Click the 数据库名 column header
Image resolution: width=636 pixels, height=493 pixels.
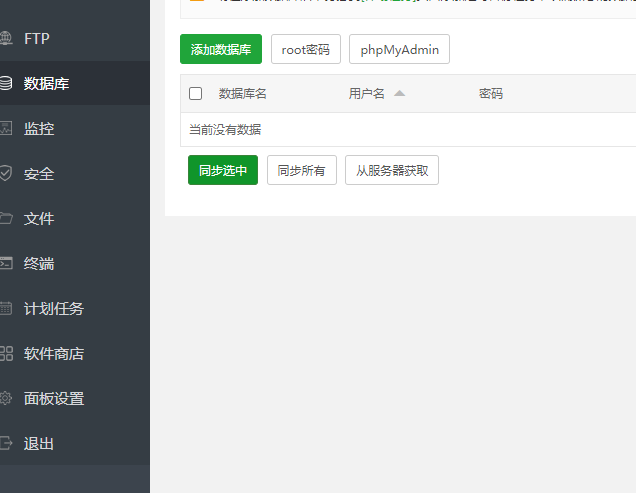(x=243, y=94)
